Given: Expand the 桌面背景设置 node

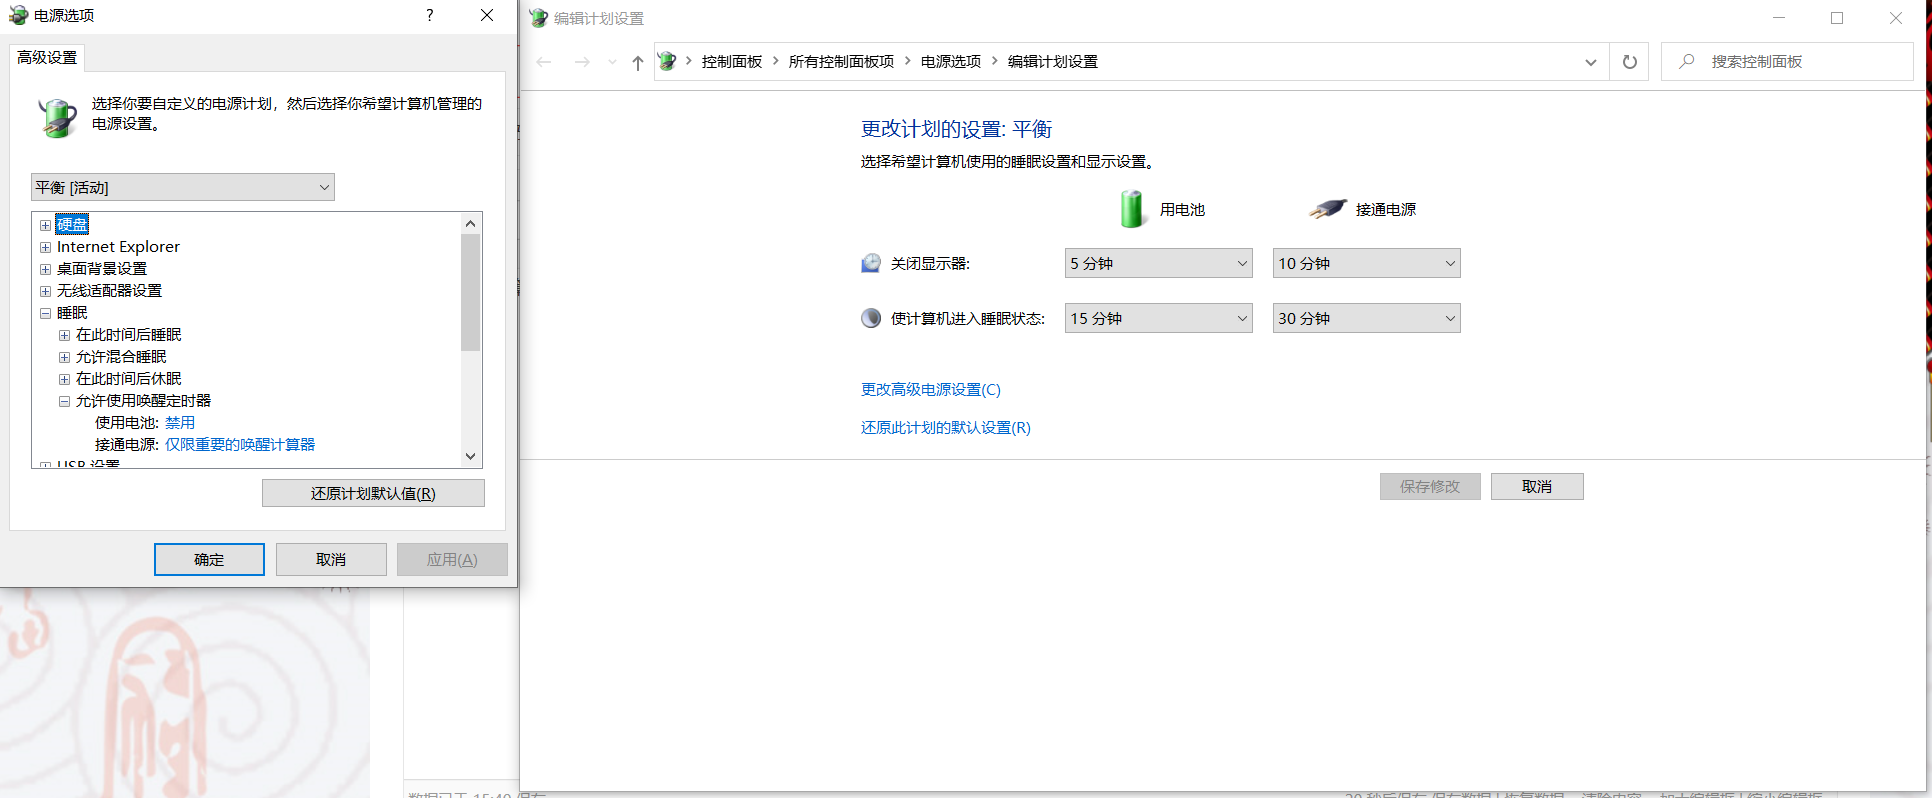Looking at the screenshot, I should [45, 269].
